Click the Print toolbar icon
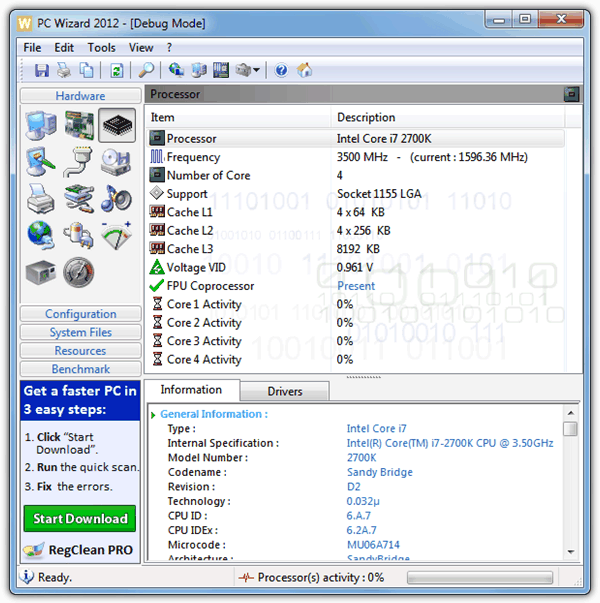The image size is (600, 603). coord(64,70)
